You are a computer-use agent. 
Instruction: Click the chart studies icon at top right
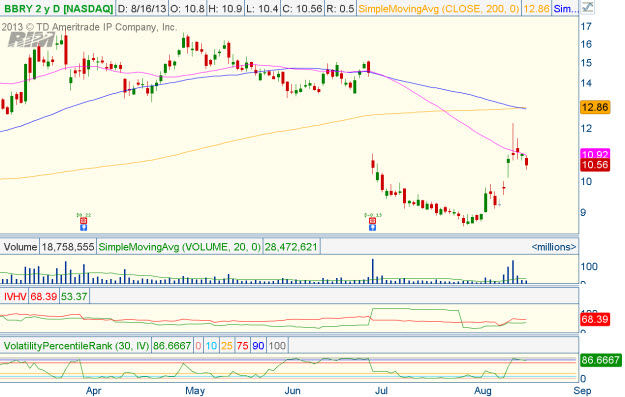pyautogui.click(x=587, y=7)
